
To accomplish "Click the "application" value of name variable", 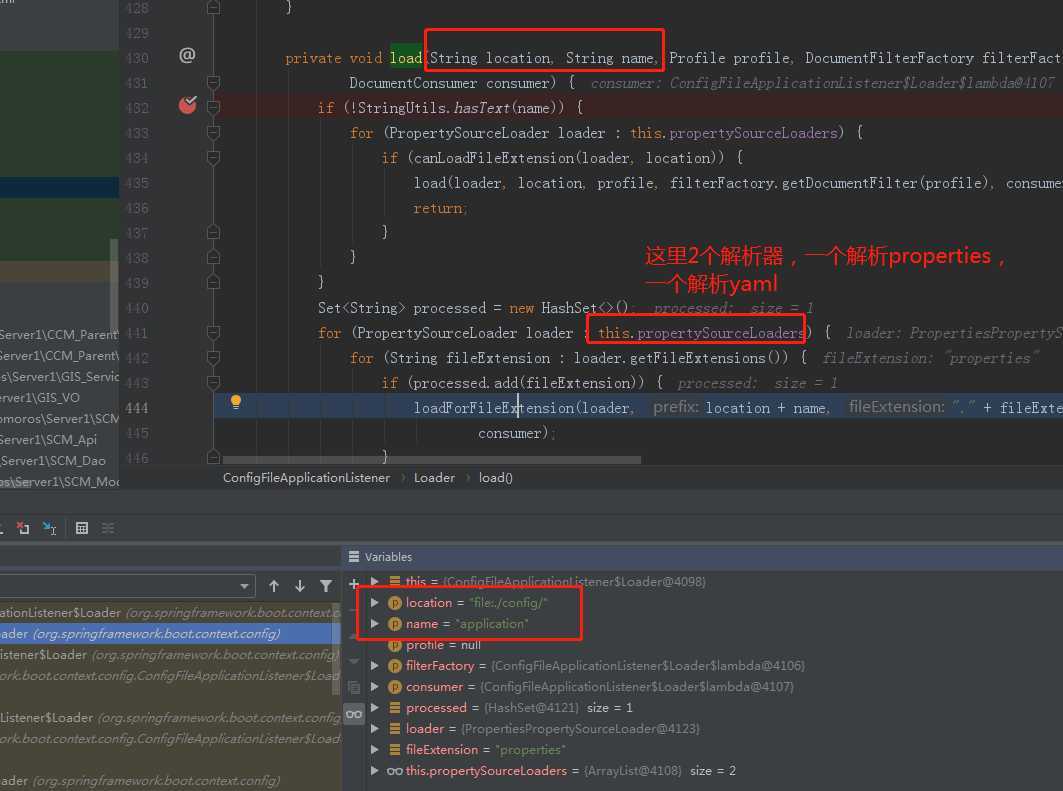I will [492, 624].
